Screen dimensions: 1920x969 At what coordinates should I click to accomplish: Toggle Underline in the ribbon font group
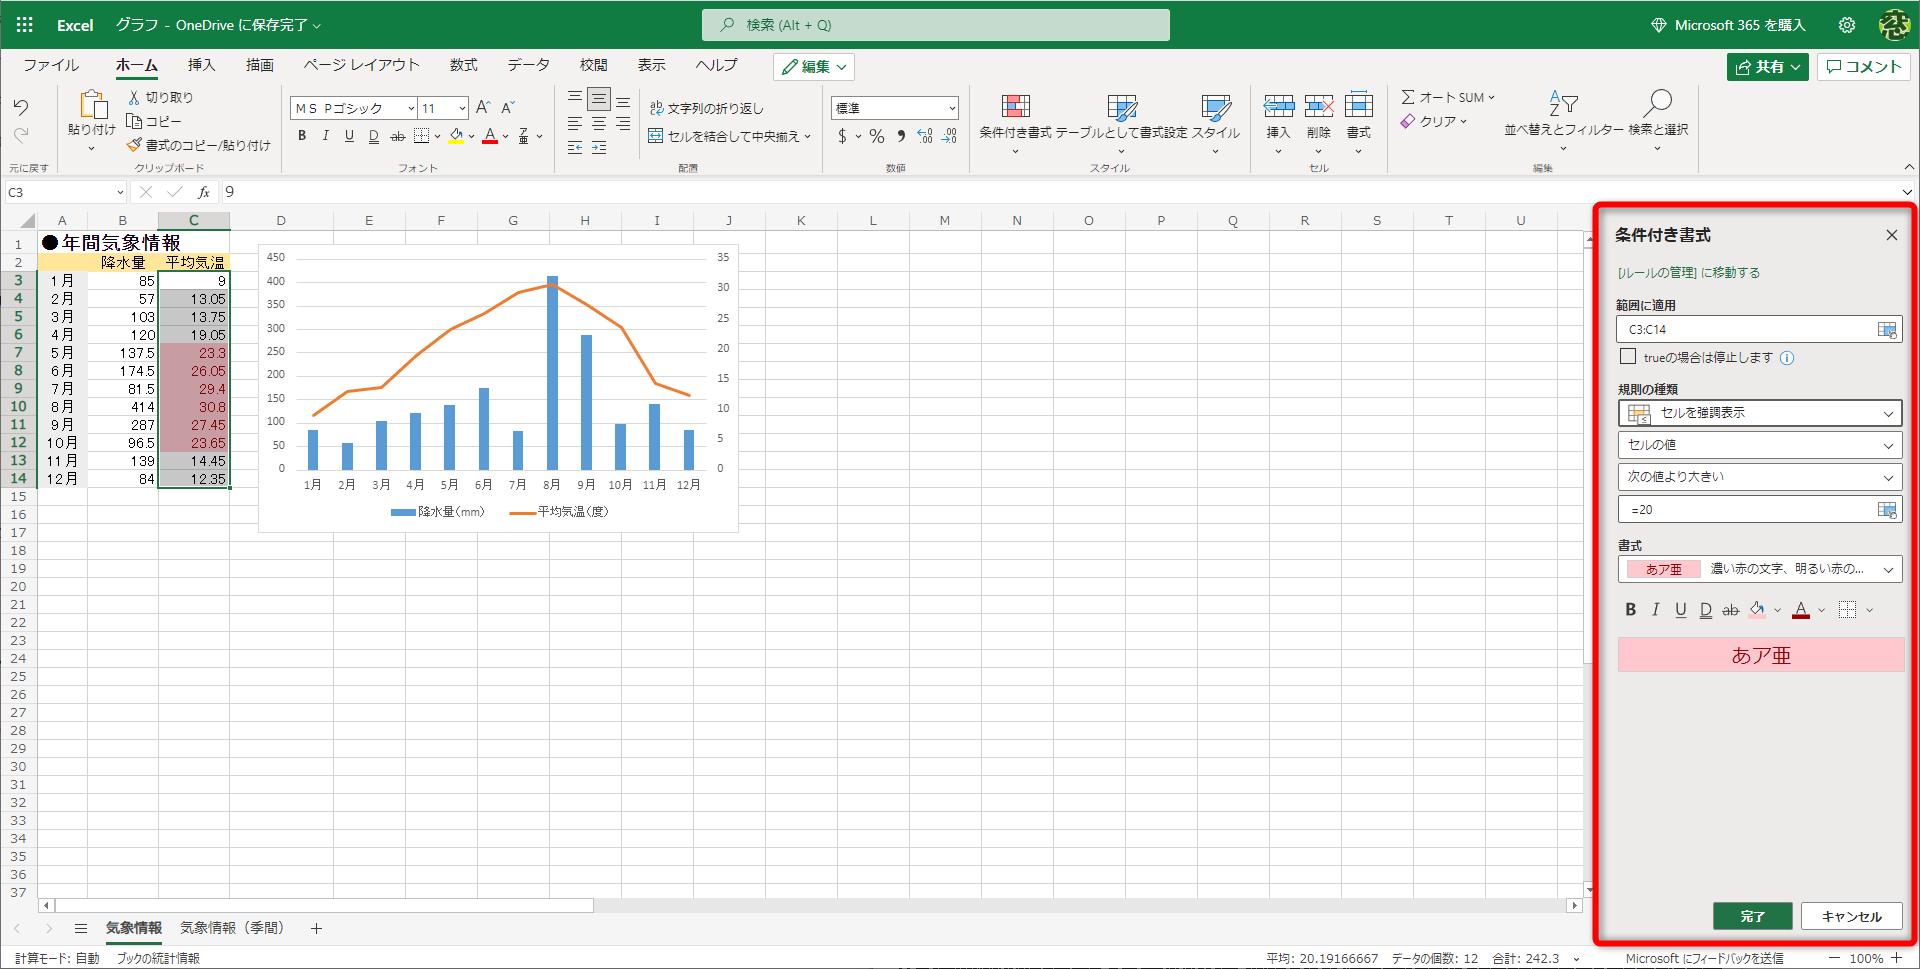tap(349, 136)
